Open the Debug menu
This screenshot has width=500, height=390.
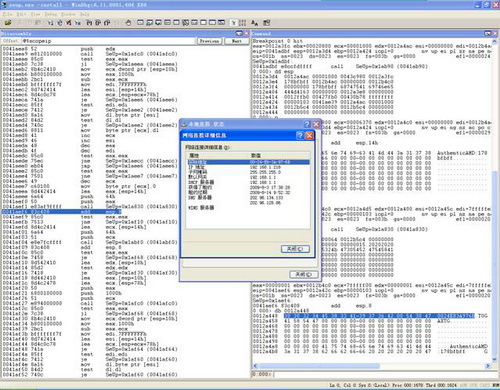click(51, 14)
